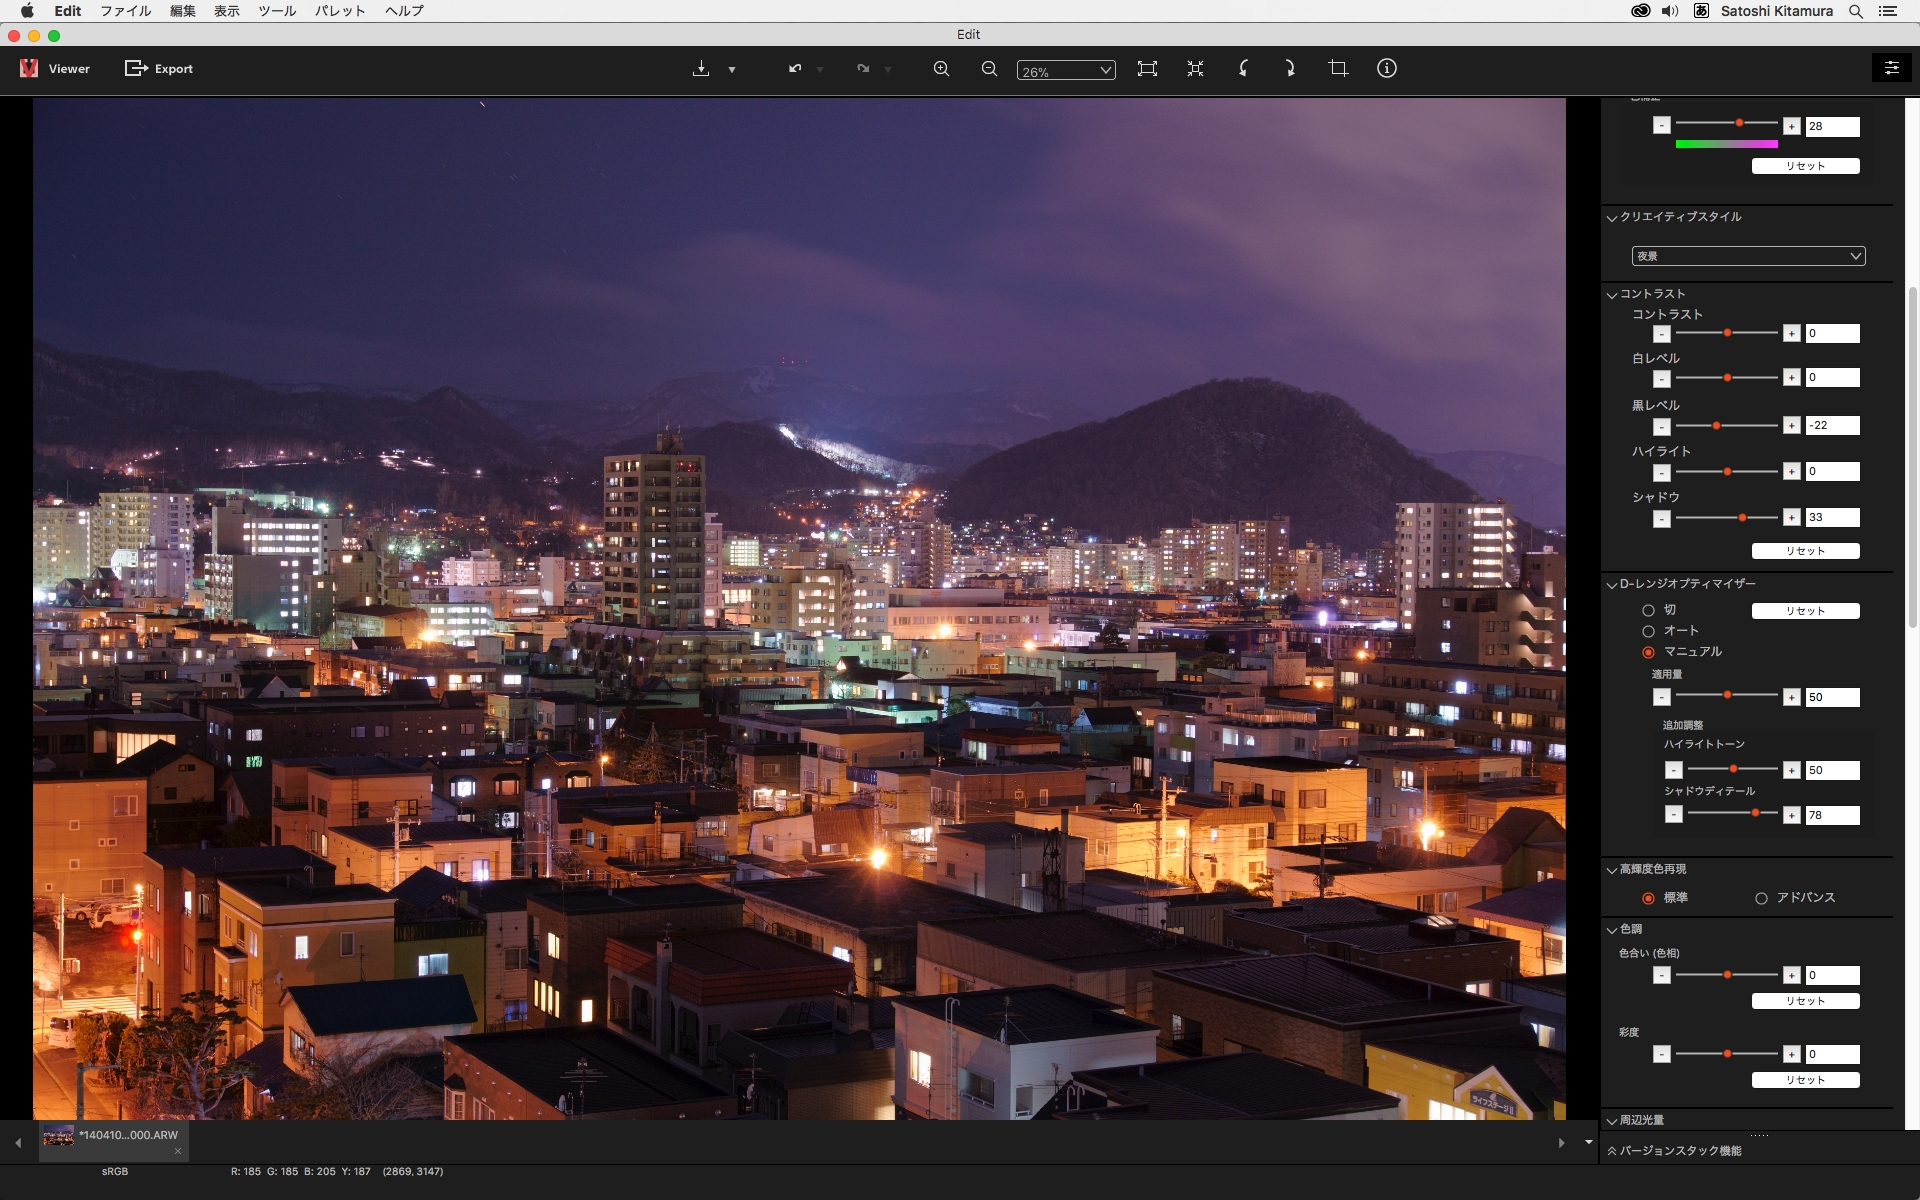Collapse the コントラスト section
1920x1200 pixels.
pyautogui.click(x=1612, y=294)
